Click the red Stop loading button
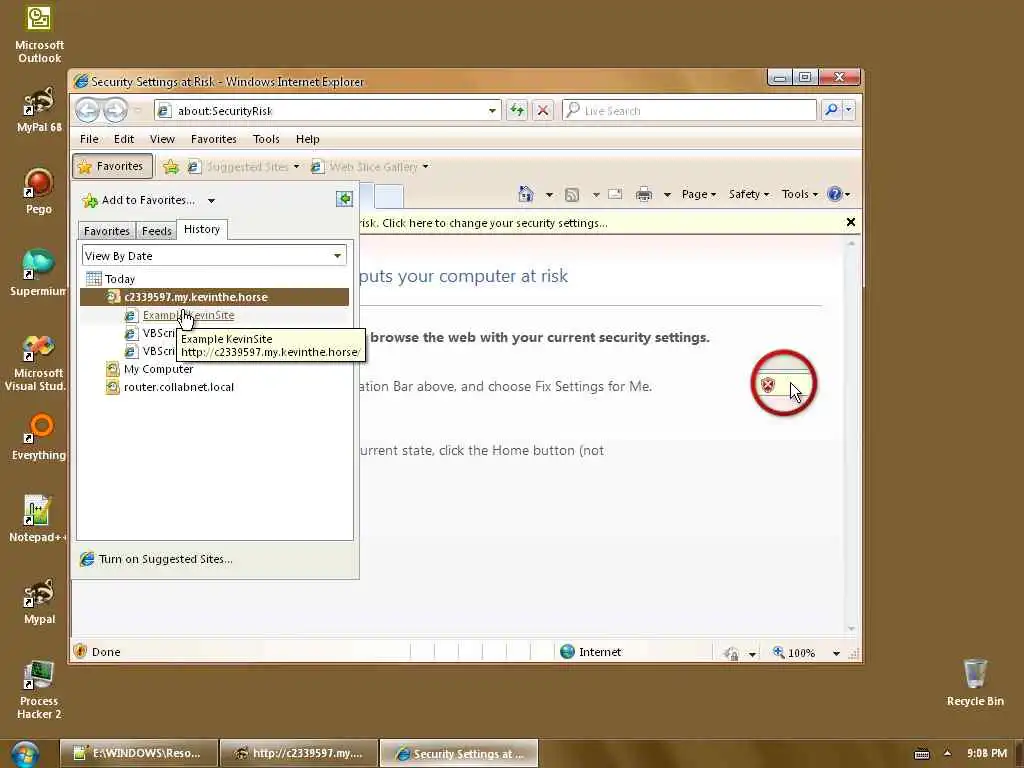This screenshot has height=768, width=1024. click(543, 110)
